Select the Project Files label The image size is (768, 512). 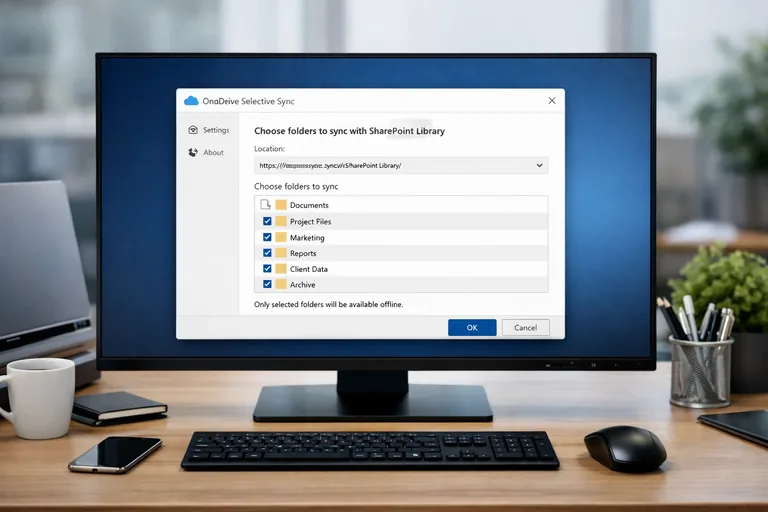tap(311, 221)
